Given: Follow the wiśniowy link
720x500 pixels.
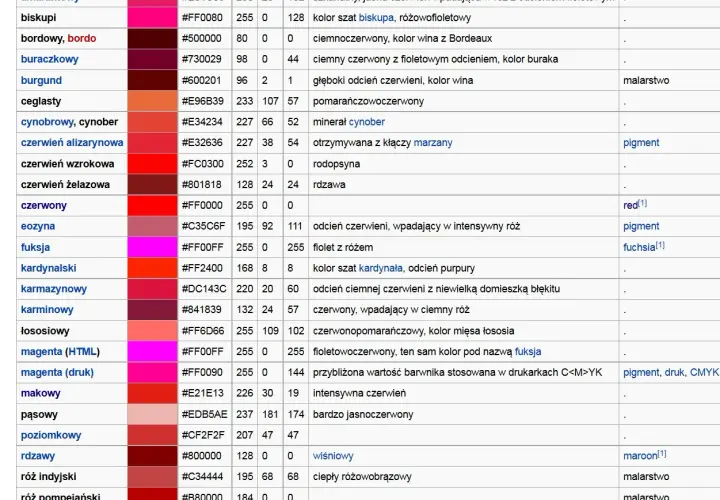Looking at the screenshot, I should 333,456.
